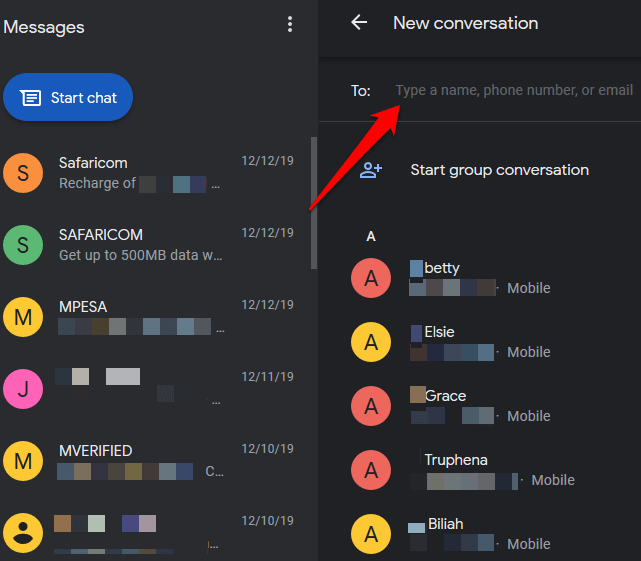Focus the To recipient input field
Image resolution: width=641 pixels, height=561 pixels.
pos(513,90)
